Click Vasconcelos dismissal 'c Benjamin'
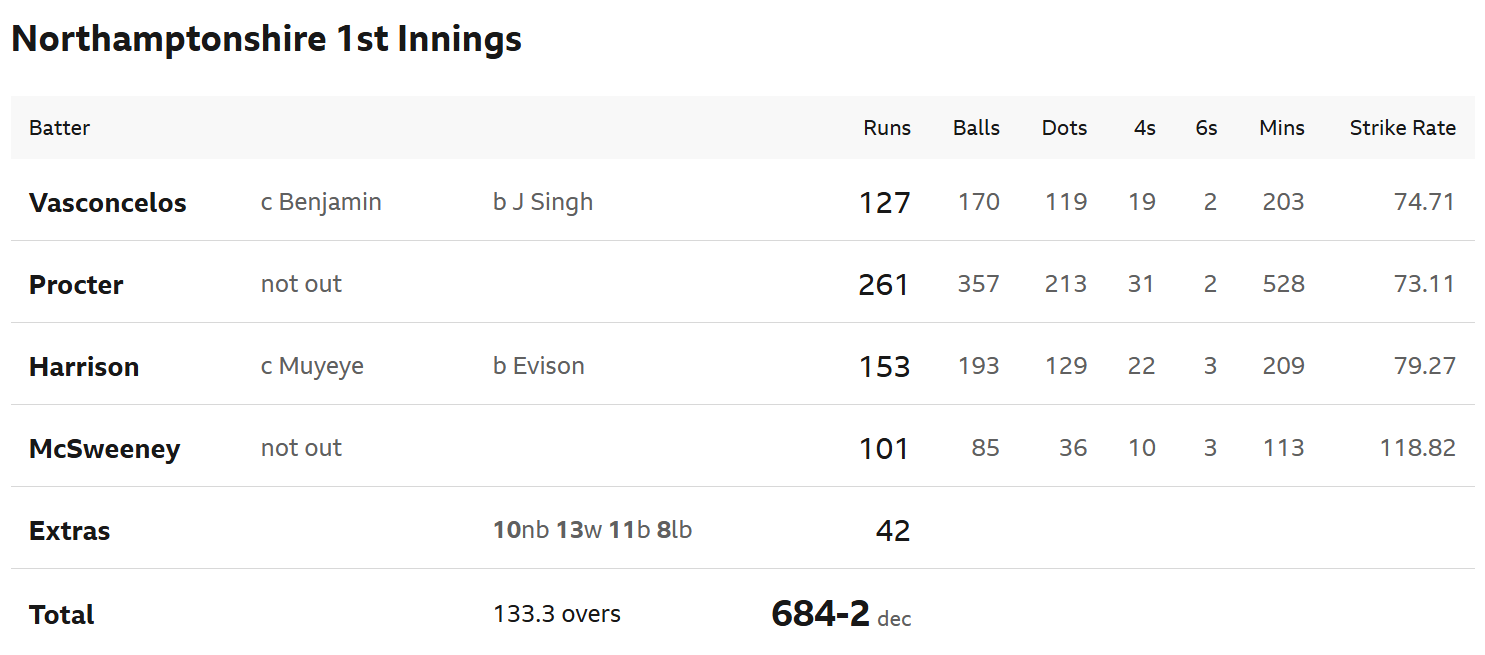Screen dimensions: 1485x655 click(x=321, y=202)
